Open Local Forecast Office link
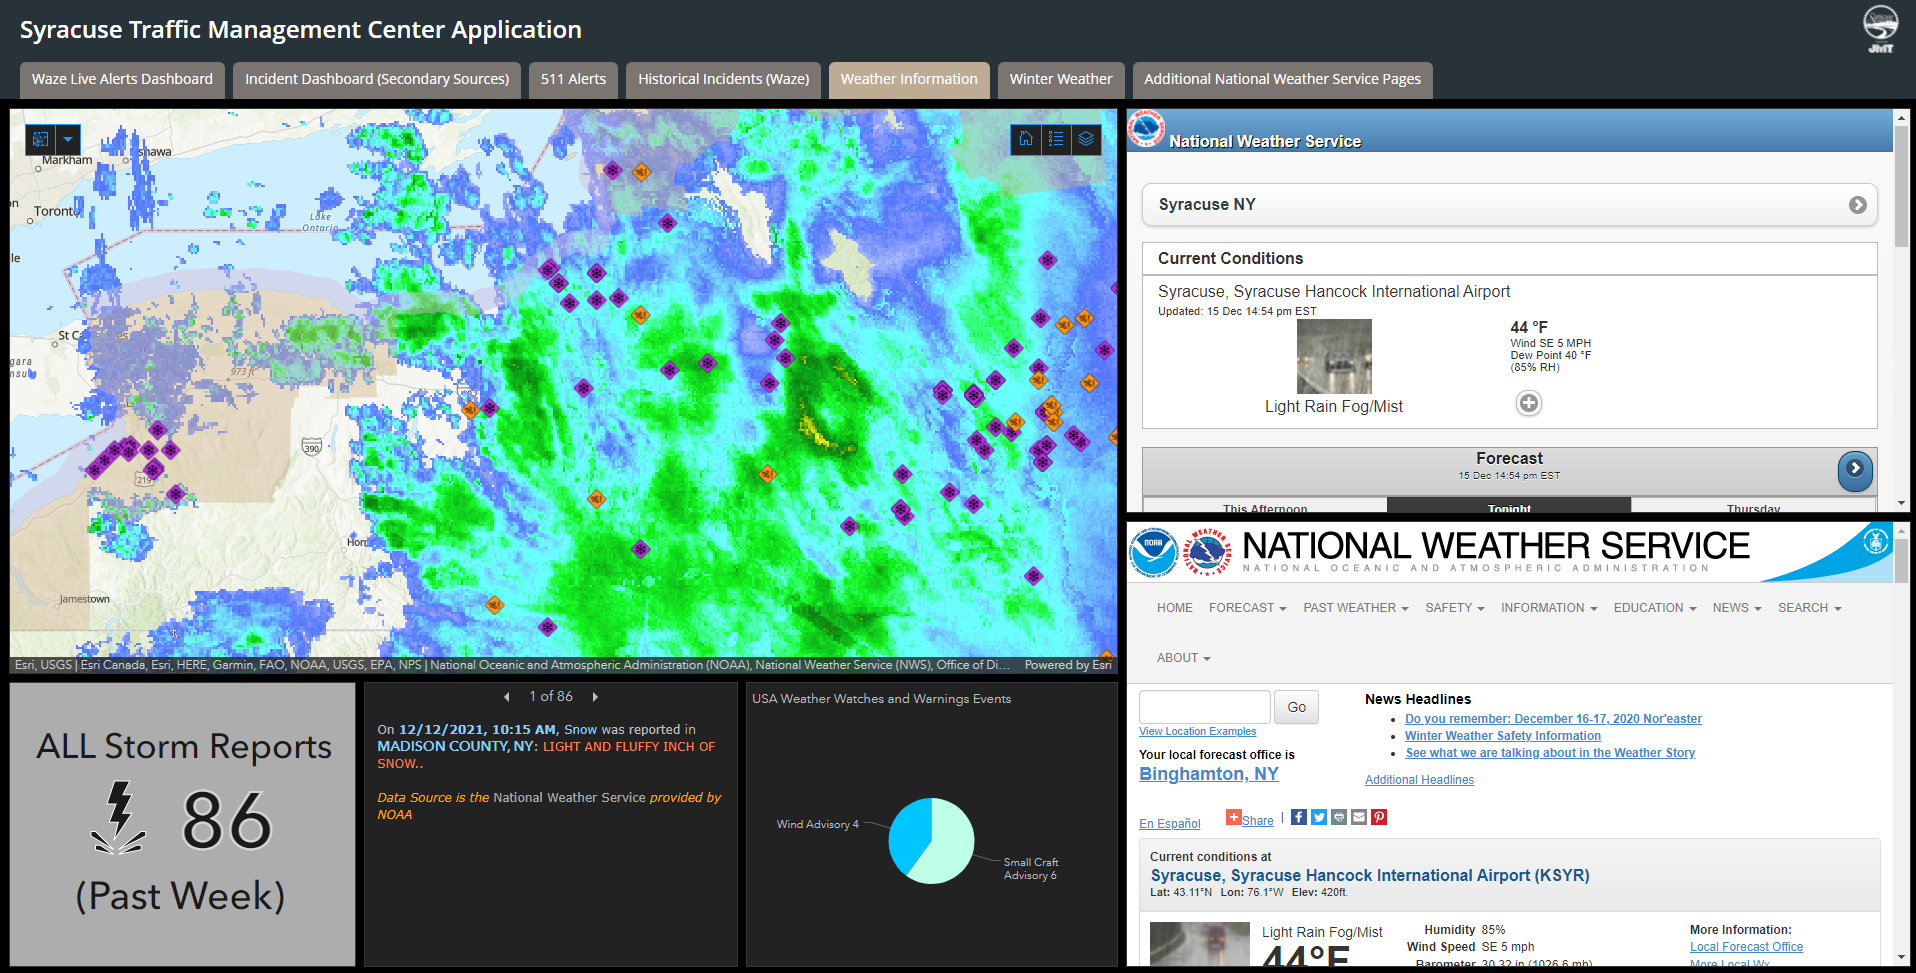This screenshot has width=1916, height=973. 1747,947
